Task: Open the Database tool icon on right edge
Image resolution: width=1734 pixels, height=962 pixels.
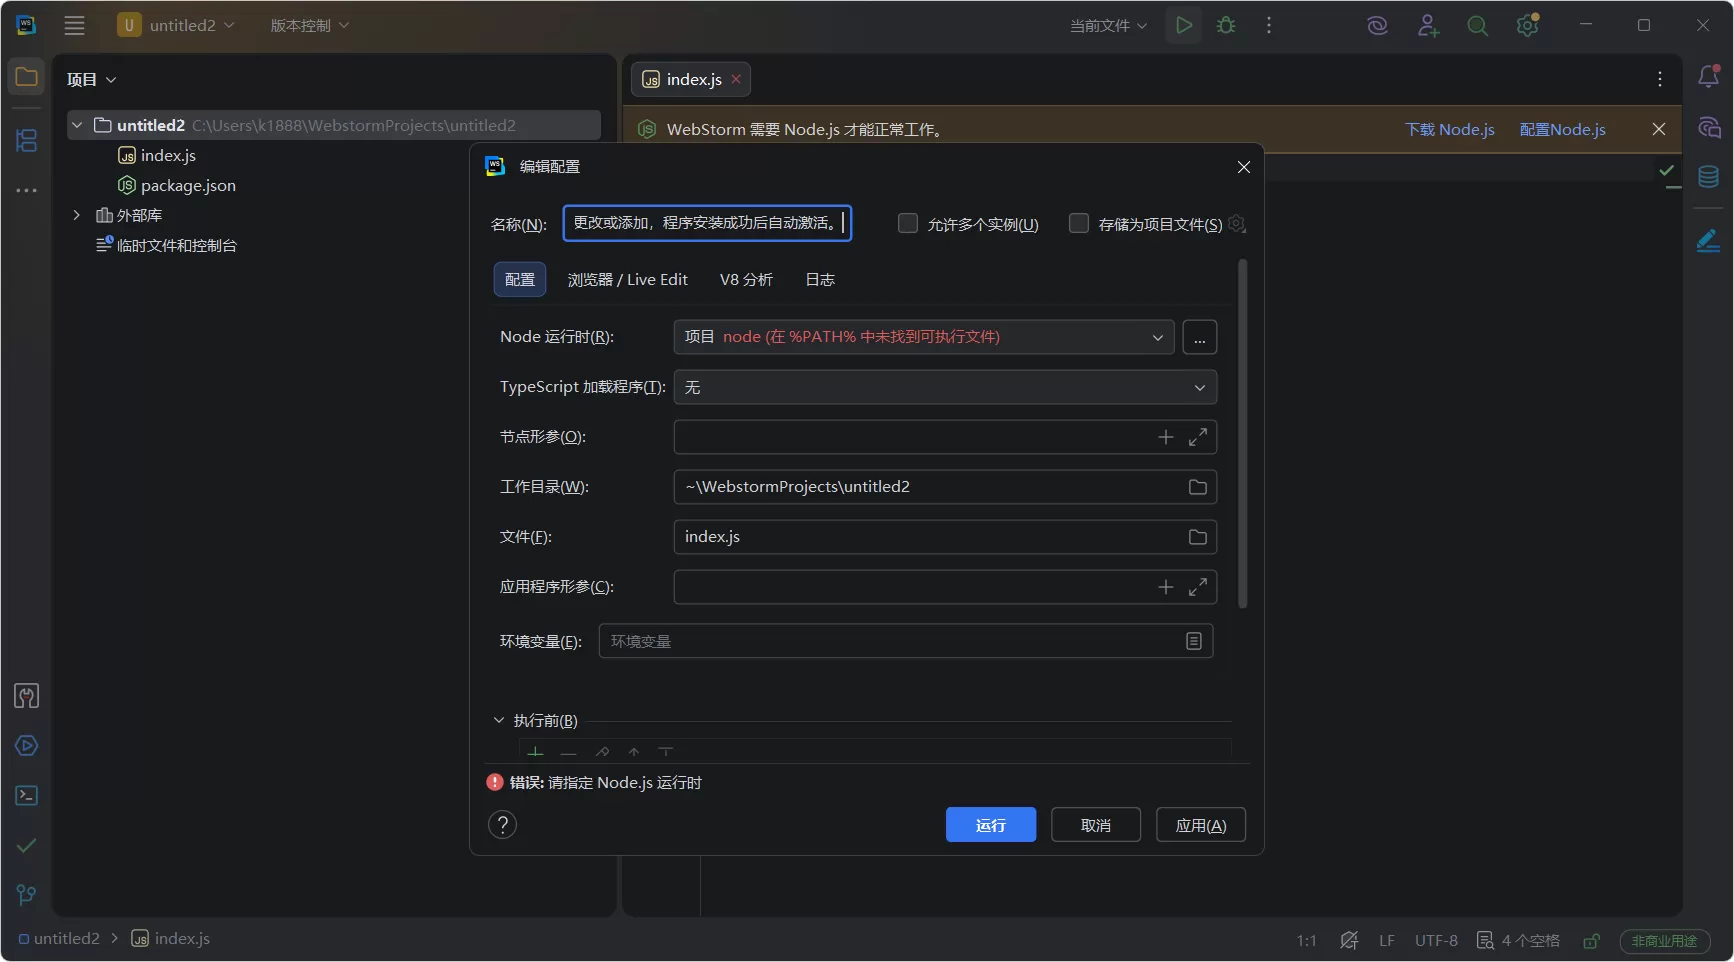Action: 1709,177
